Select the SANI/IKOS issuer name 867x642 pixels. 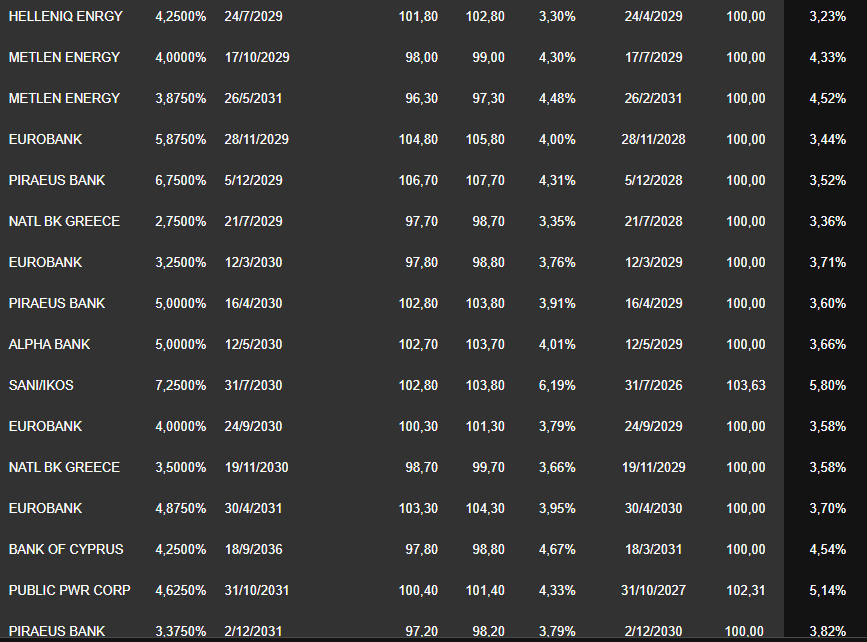(41, 385)
